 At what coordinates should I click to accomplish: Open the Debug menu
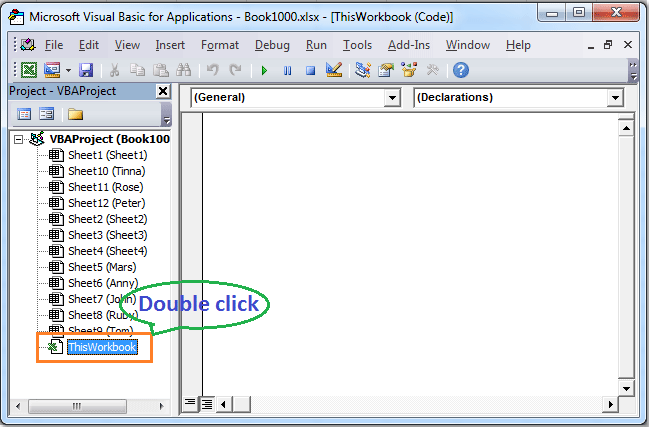pos(272,45)
